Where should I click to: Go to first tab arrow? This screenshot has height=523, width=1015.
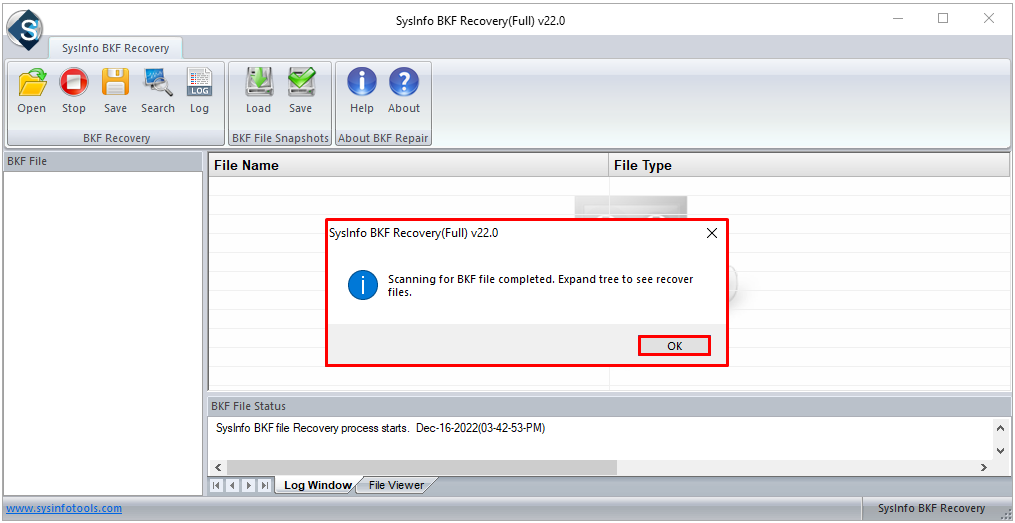pos(217,485)
